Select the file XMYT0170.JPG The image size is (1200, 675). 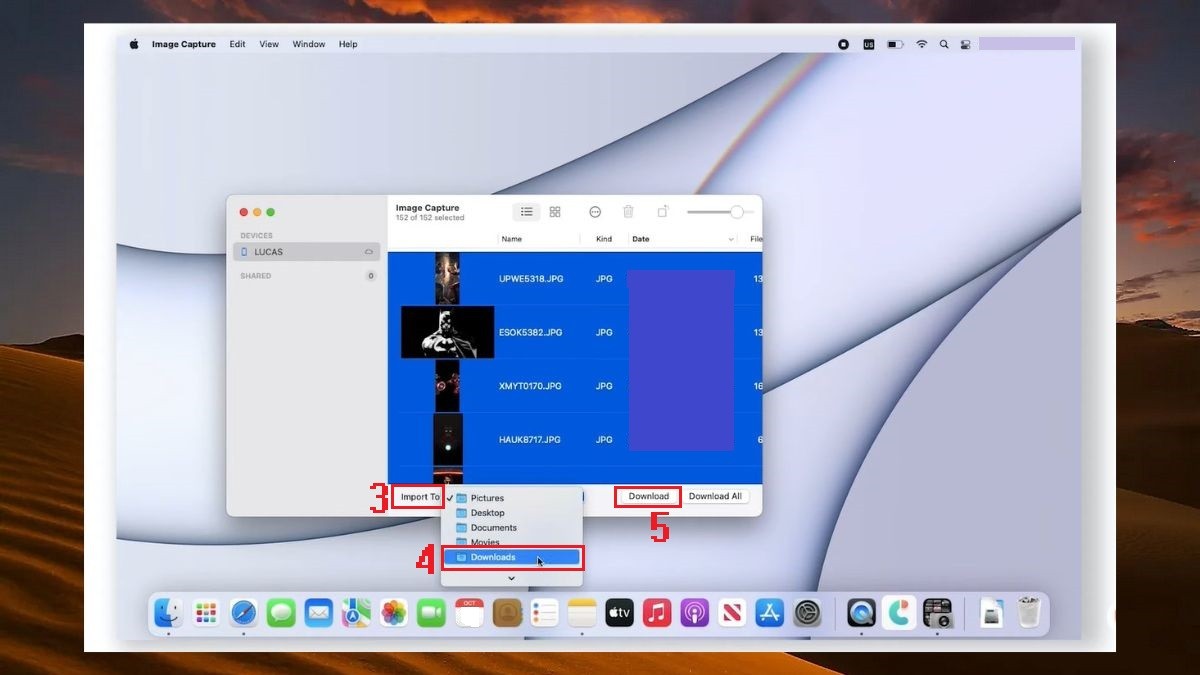pos(531,386)
